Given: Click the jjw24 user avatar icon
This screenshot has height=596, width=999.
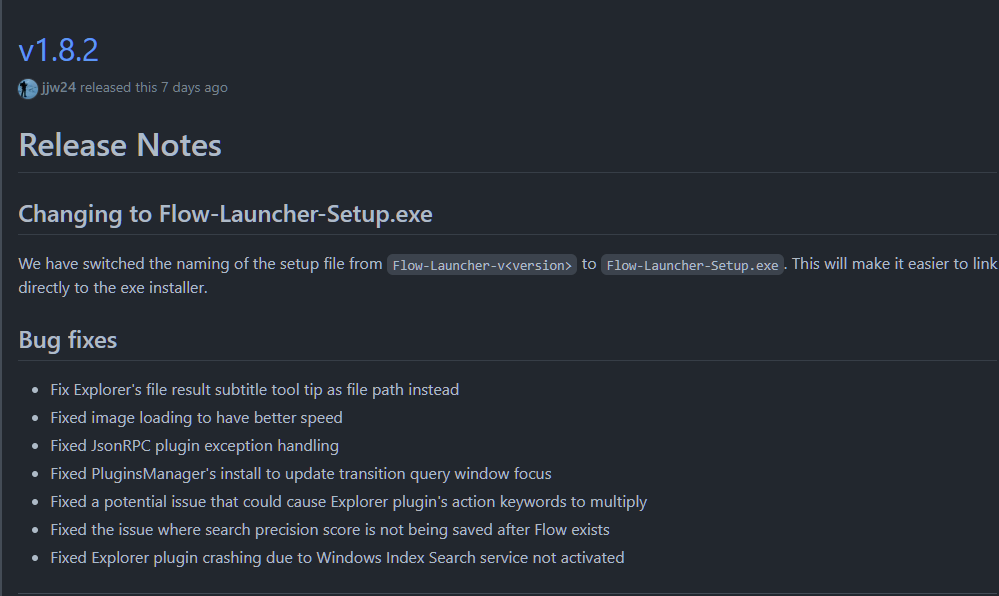Looking at the screenshot, I should coord(28,88).
